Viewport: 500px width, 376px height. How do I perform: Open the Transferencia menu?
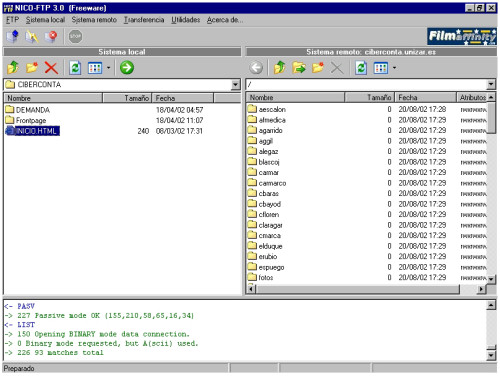(x=144, y=20)
